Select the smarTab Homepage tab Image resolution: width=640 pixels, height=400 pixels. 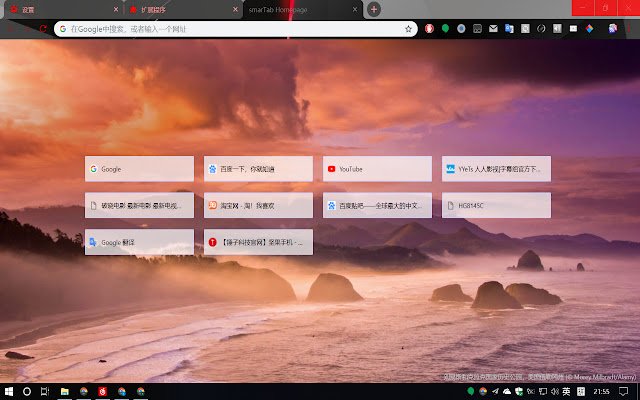coord(302,9)
